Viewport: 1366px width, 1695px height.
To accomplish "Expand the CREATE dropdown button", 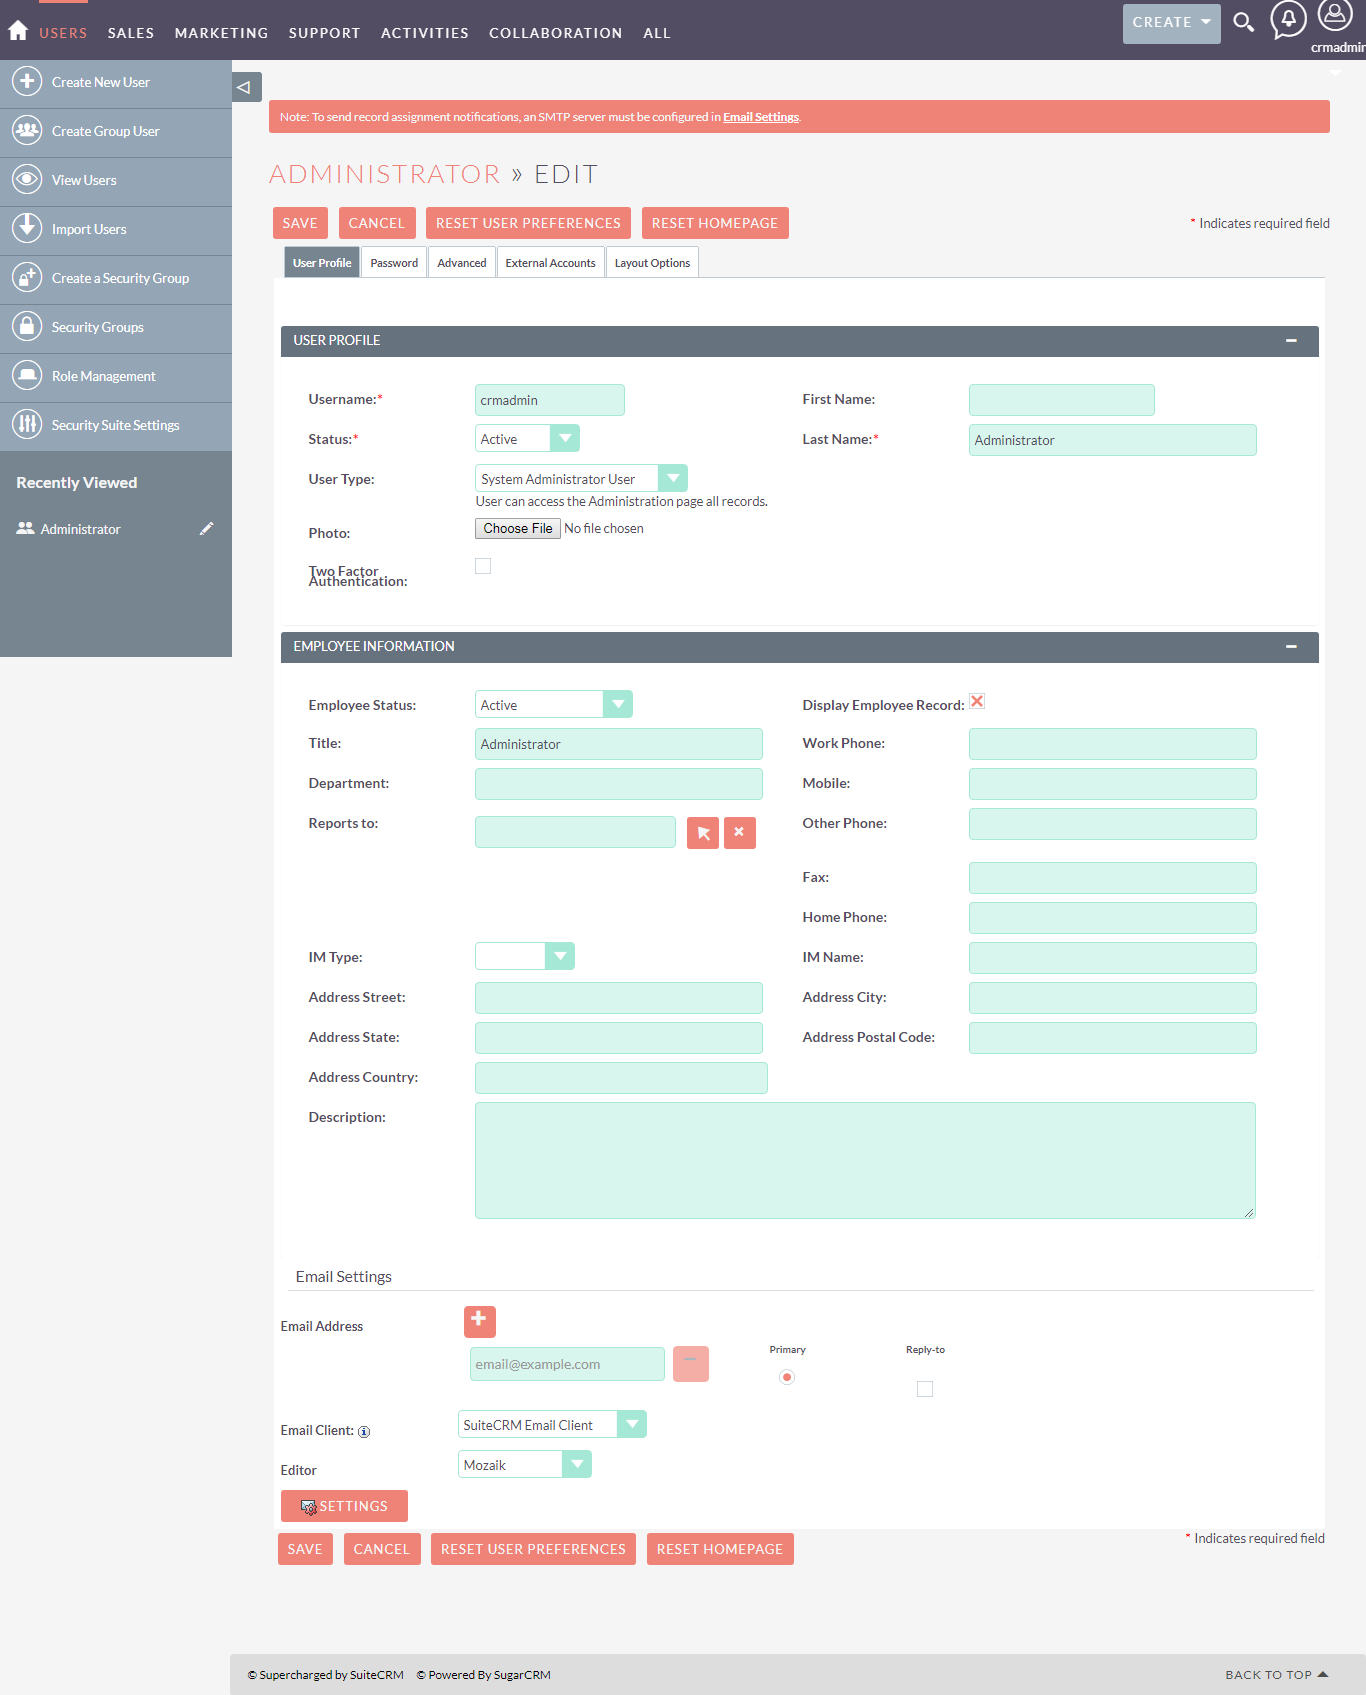I will click(x=1171, y=22).
